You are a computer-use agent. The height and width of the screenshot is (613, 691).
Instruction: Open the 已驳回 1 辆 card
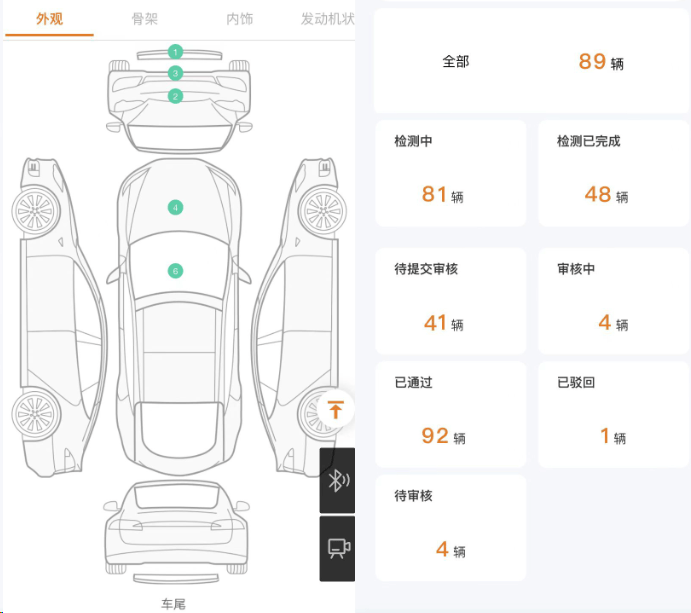(x=613, y=414)
